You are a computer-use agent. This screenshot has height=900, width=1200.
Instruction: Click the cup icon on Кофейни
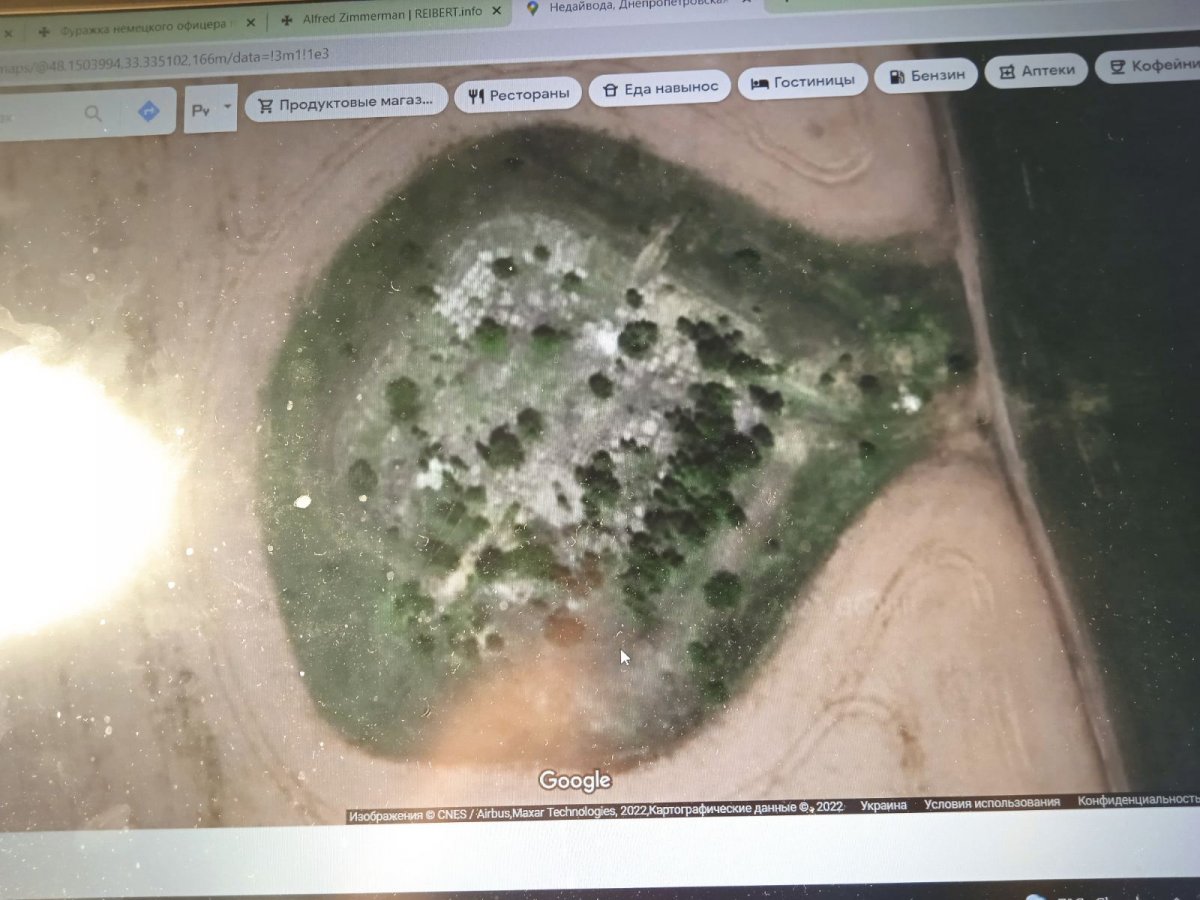(1117, 67)
